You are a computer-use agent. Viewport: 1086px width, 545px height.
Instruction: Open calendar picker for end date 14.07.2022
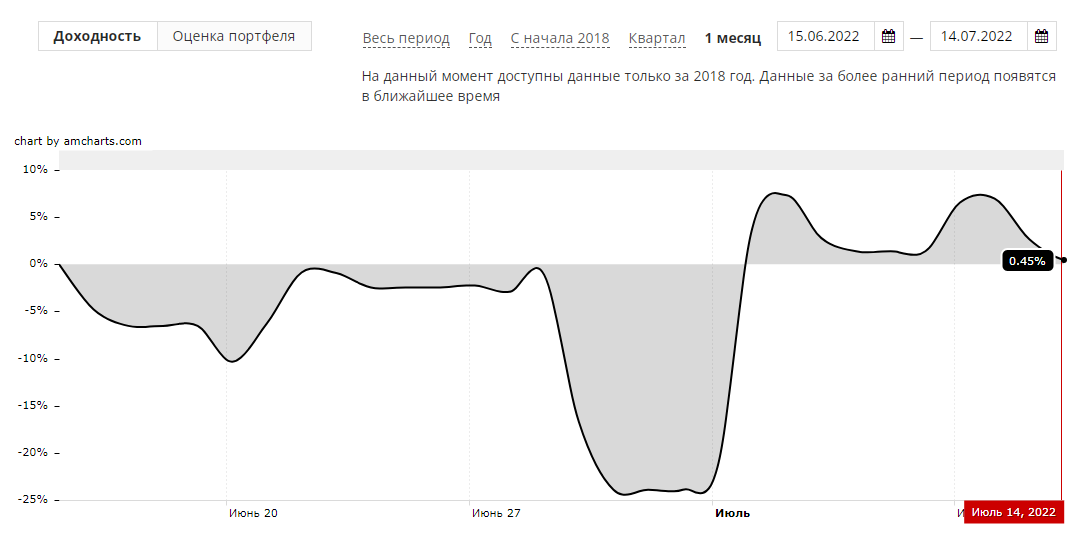[x=1041, y=37]
